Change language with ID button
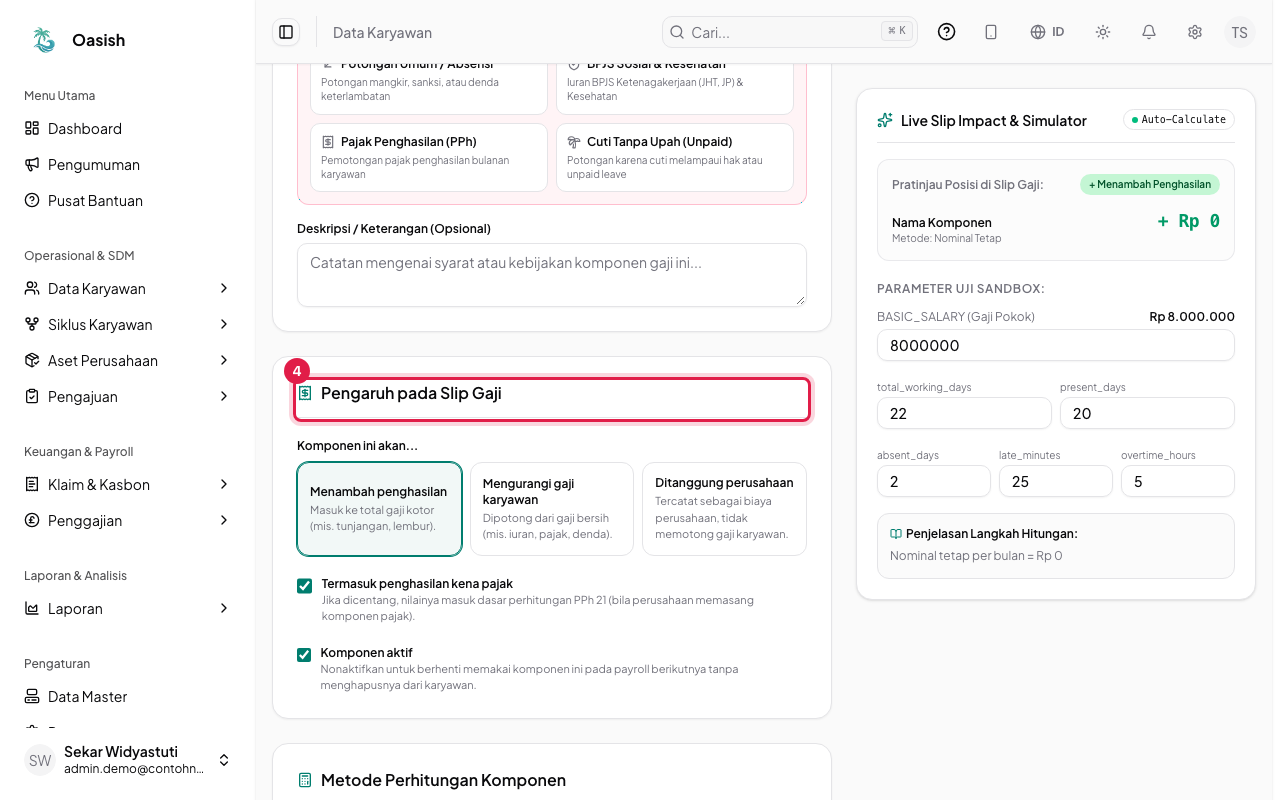Image resolution: width=1280 pixels, height=800 pixels. [x=1047, y=32]
